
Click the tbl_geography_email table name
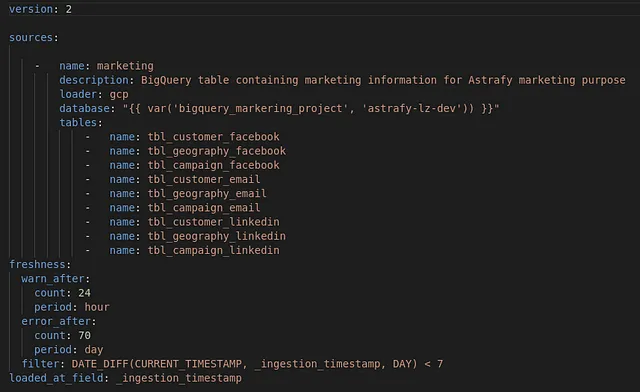pos(207,194)
